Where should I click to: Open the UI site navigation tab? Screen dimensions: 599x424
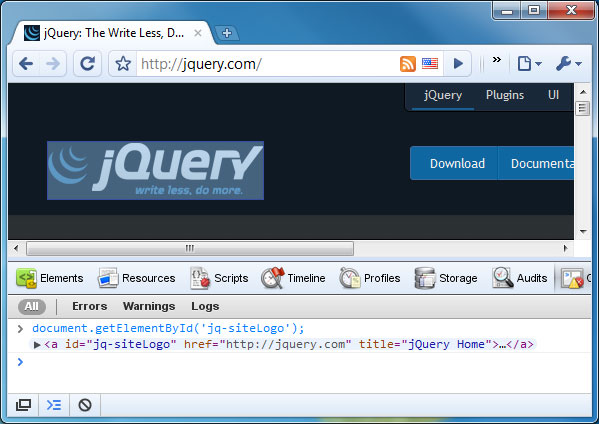click(553, 95)
